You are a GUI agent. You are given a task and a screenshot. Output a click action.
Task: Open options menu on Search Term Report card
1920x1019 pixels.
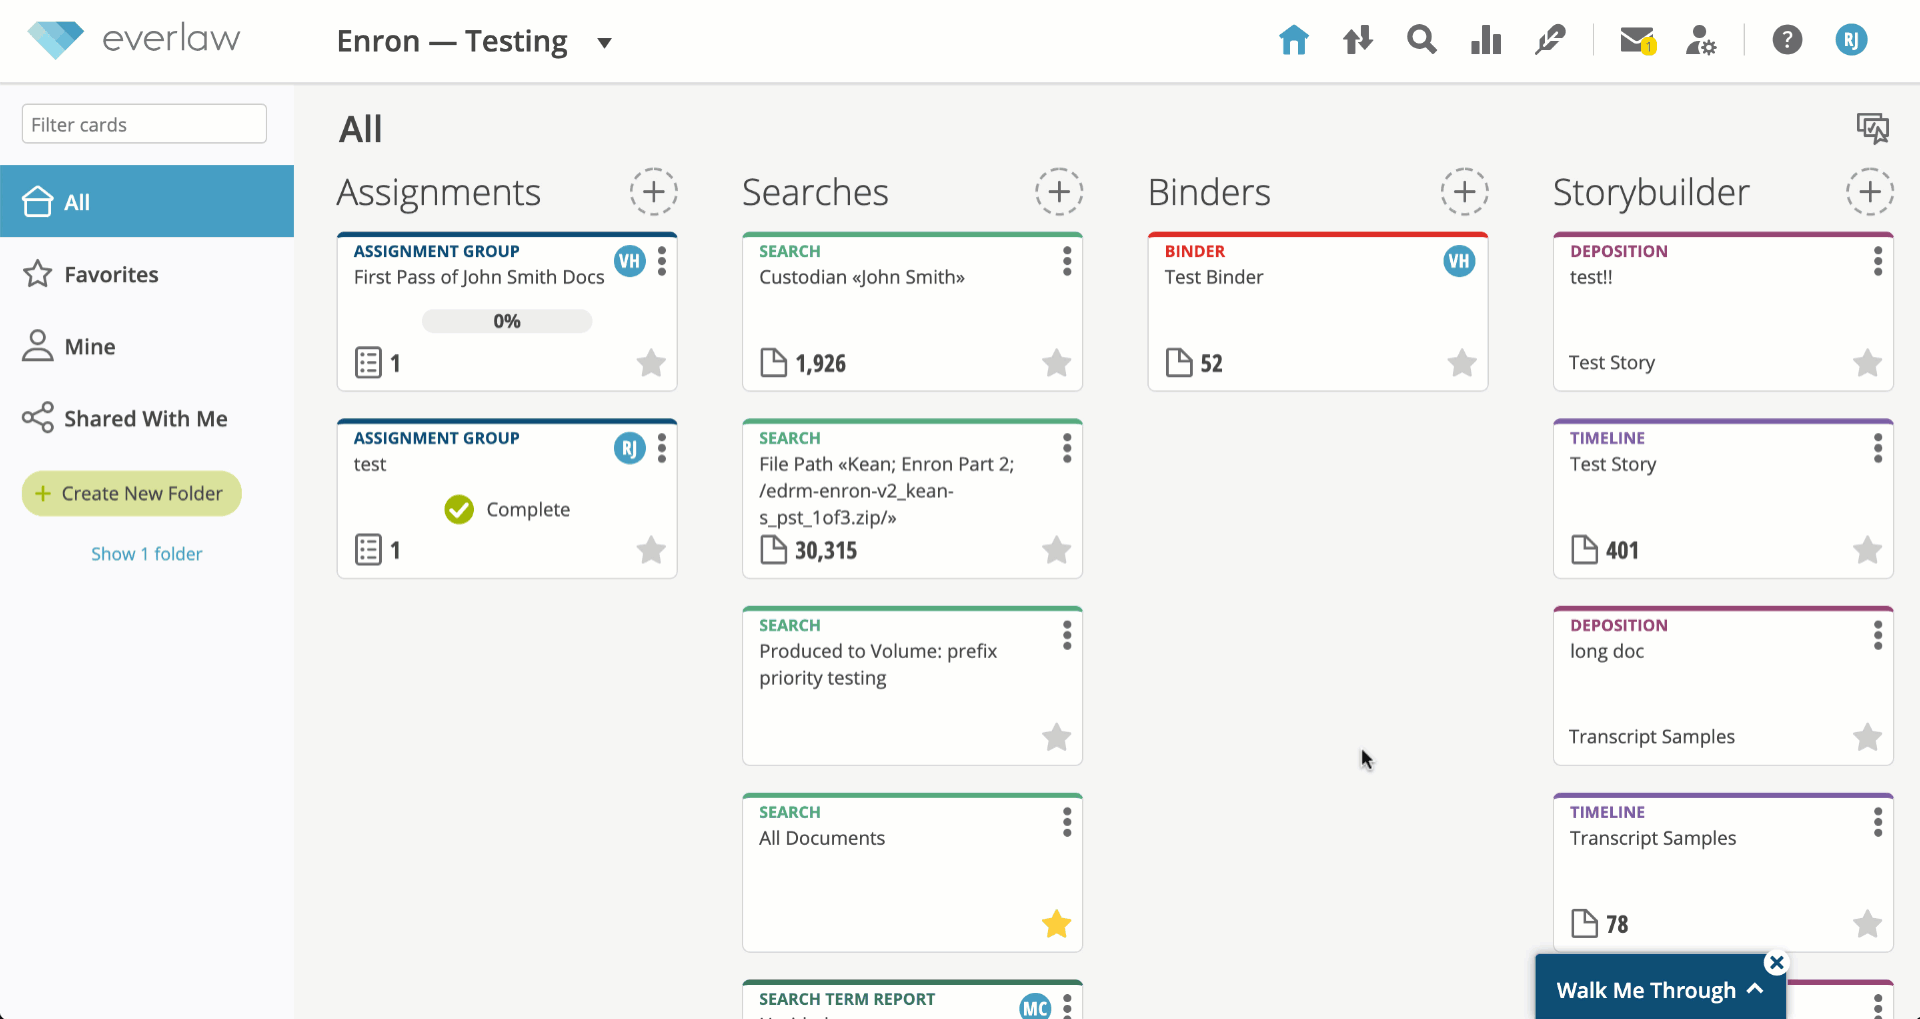(x=1067, y=1006)
